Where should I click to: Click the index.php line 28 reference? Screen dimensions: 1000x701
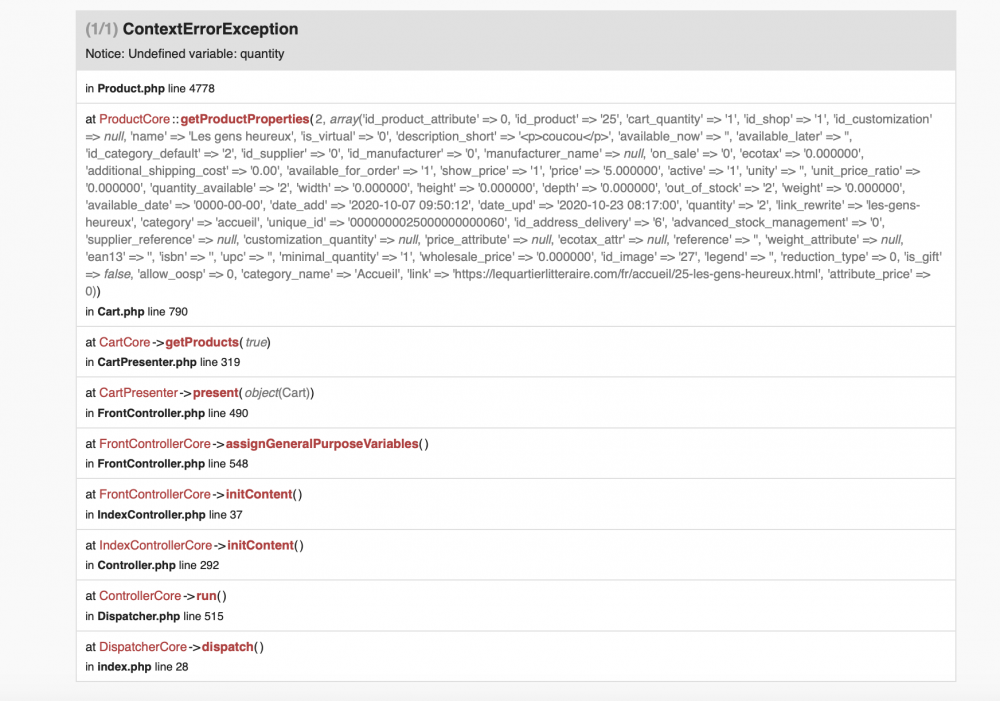point(137,667)
